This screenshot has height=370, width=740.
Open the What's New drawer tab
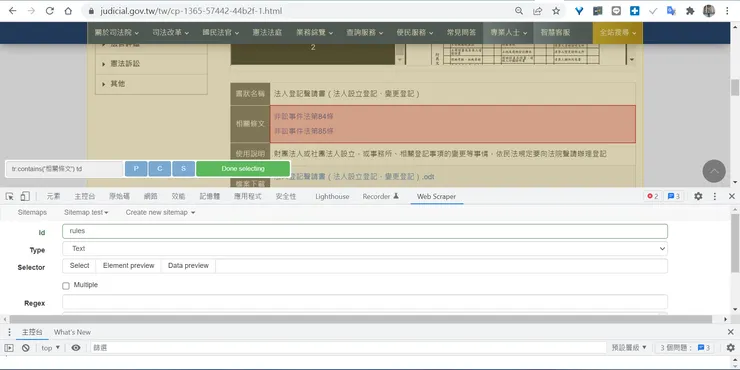tap(72, 332)
